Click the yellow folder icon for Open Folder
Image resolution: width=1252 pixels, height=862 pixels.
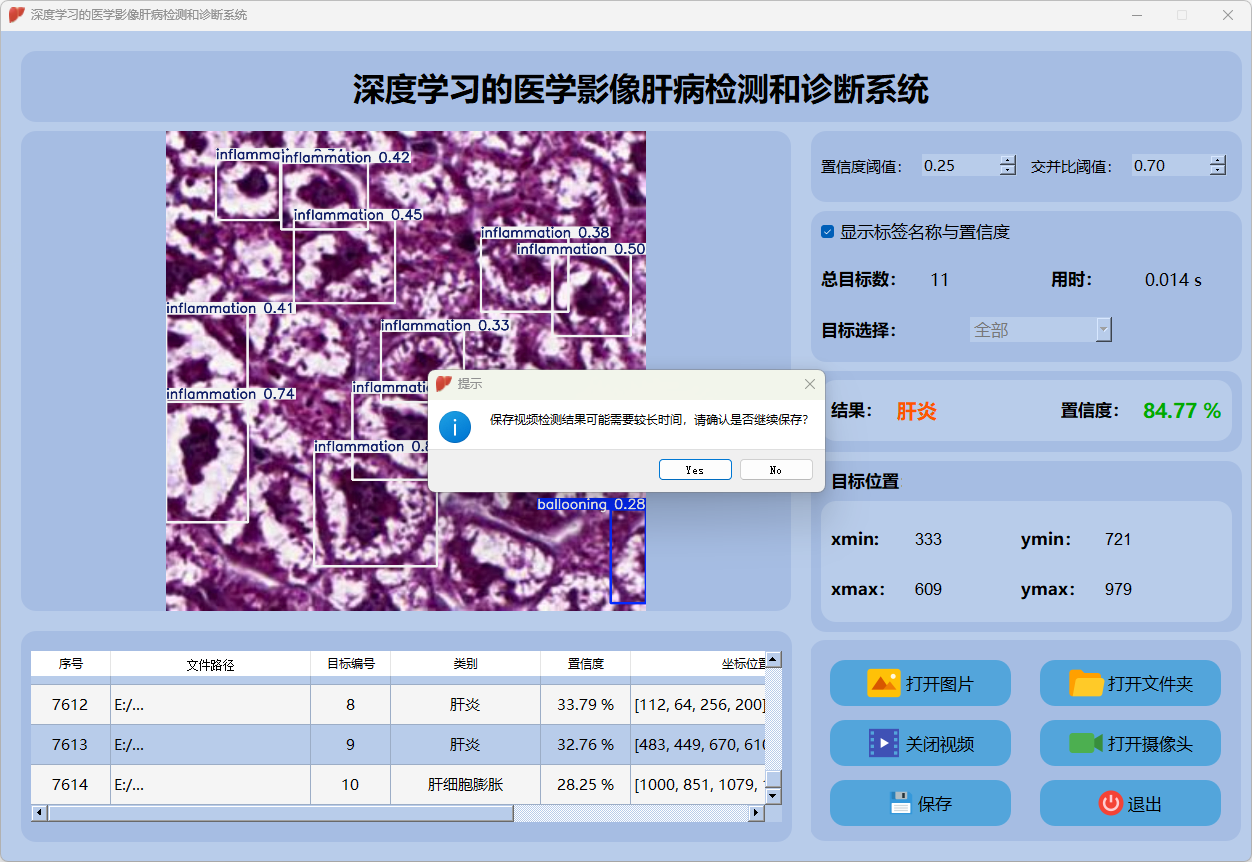[1086, 684]
